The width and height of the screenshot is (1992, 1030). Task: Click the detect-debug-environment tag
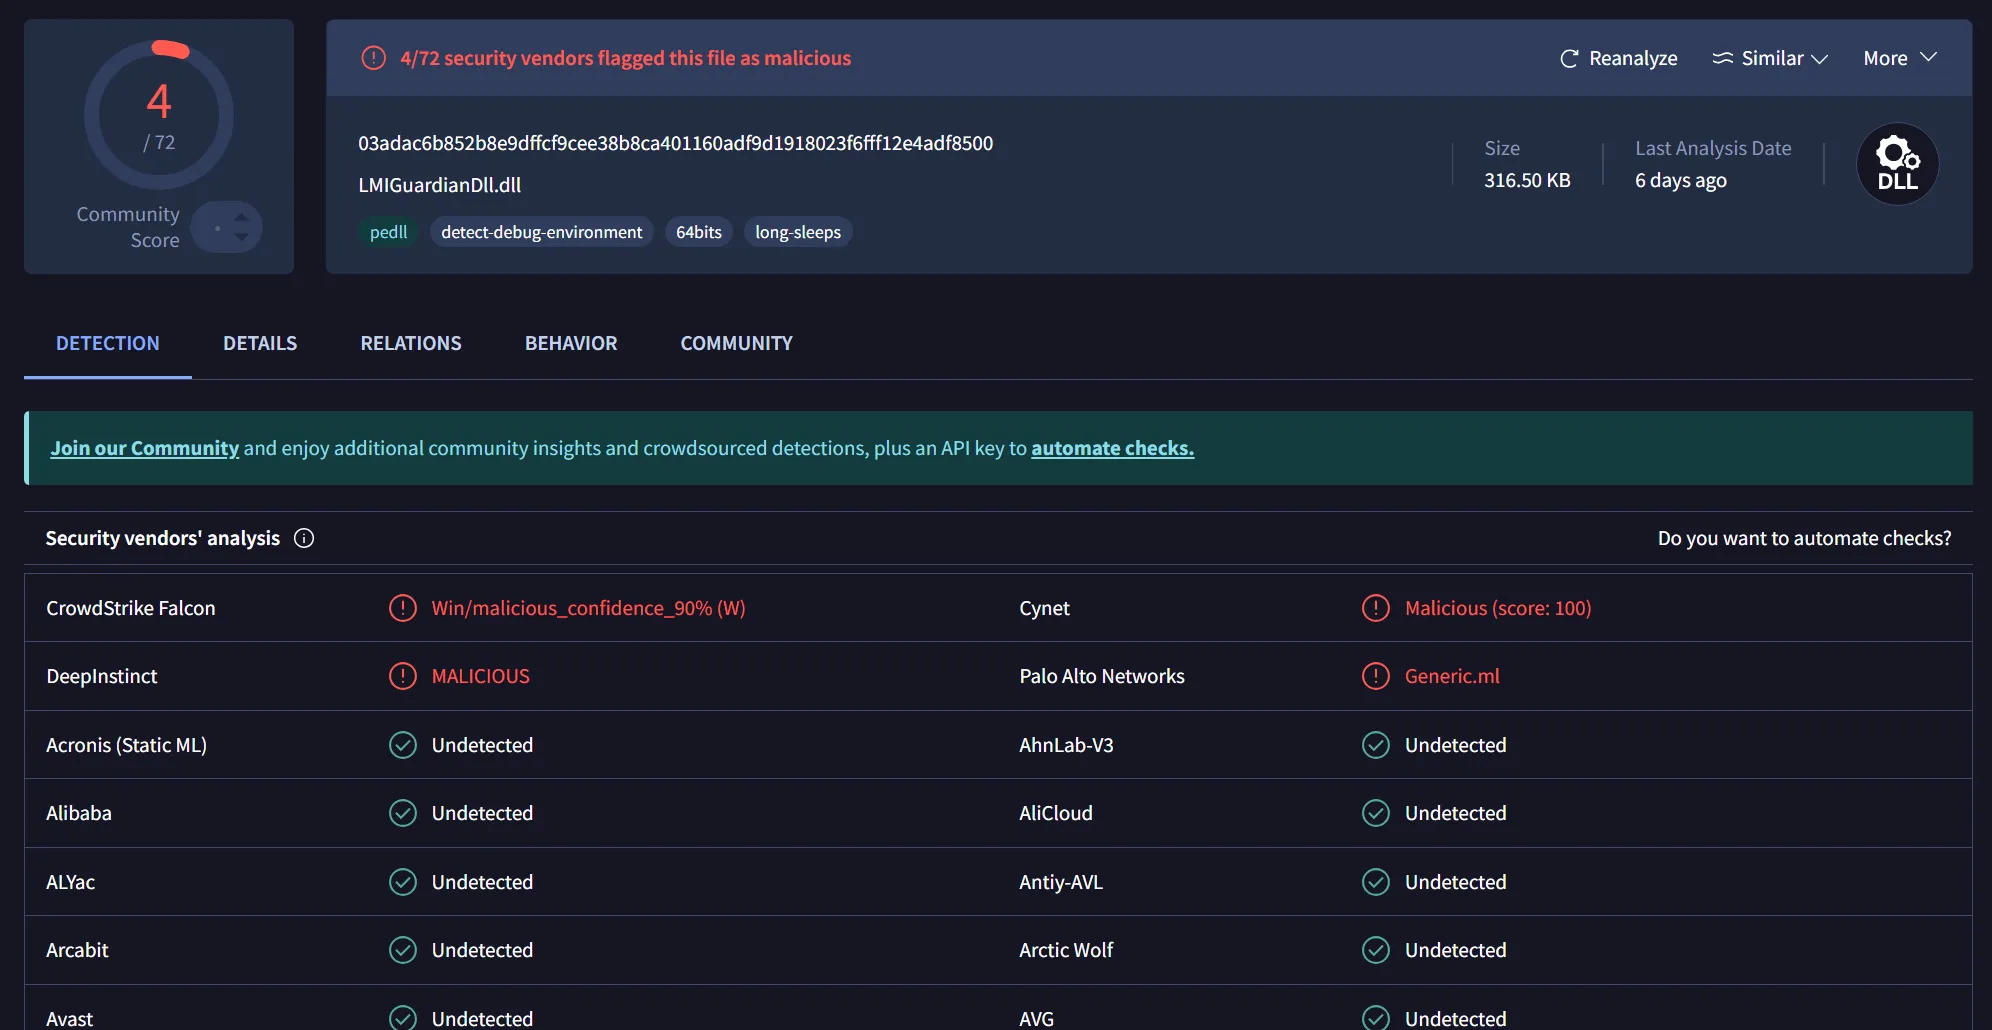pos(541,232)
